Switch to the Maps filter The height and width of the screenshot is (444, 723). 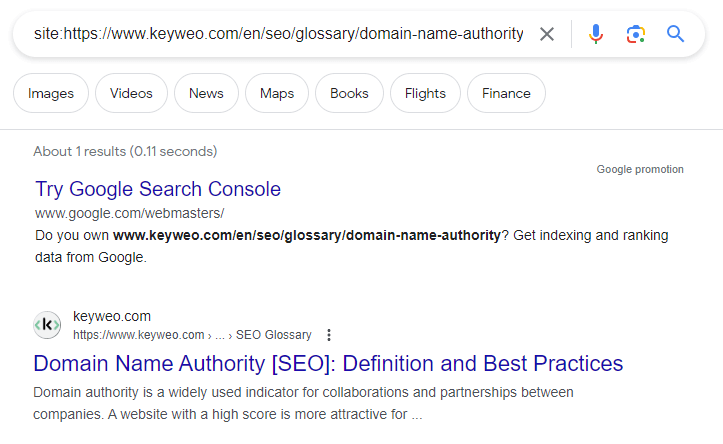coord(277,93)
